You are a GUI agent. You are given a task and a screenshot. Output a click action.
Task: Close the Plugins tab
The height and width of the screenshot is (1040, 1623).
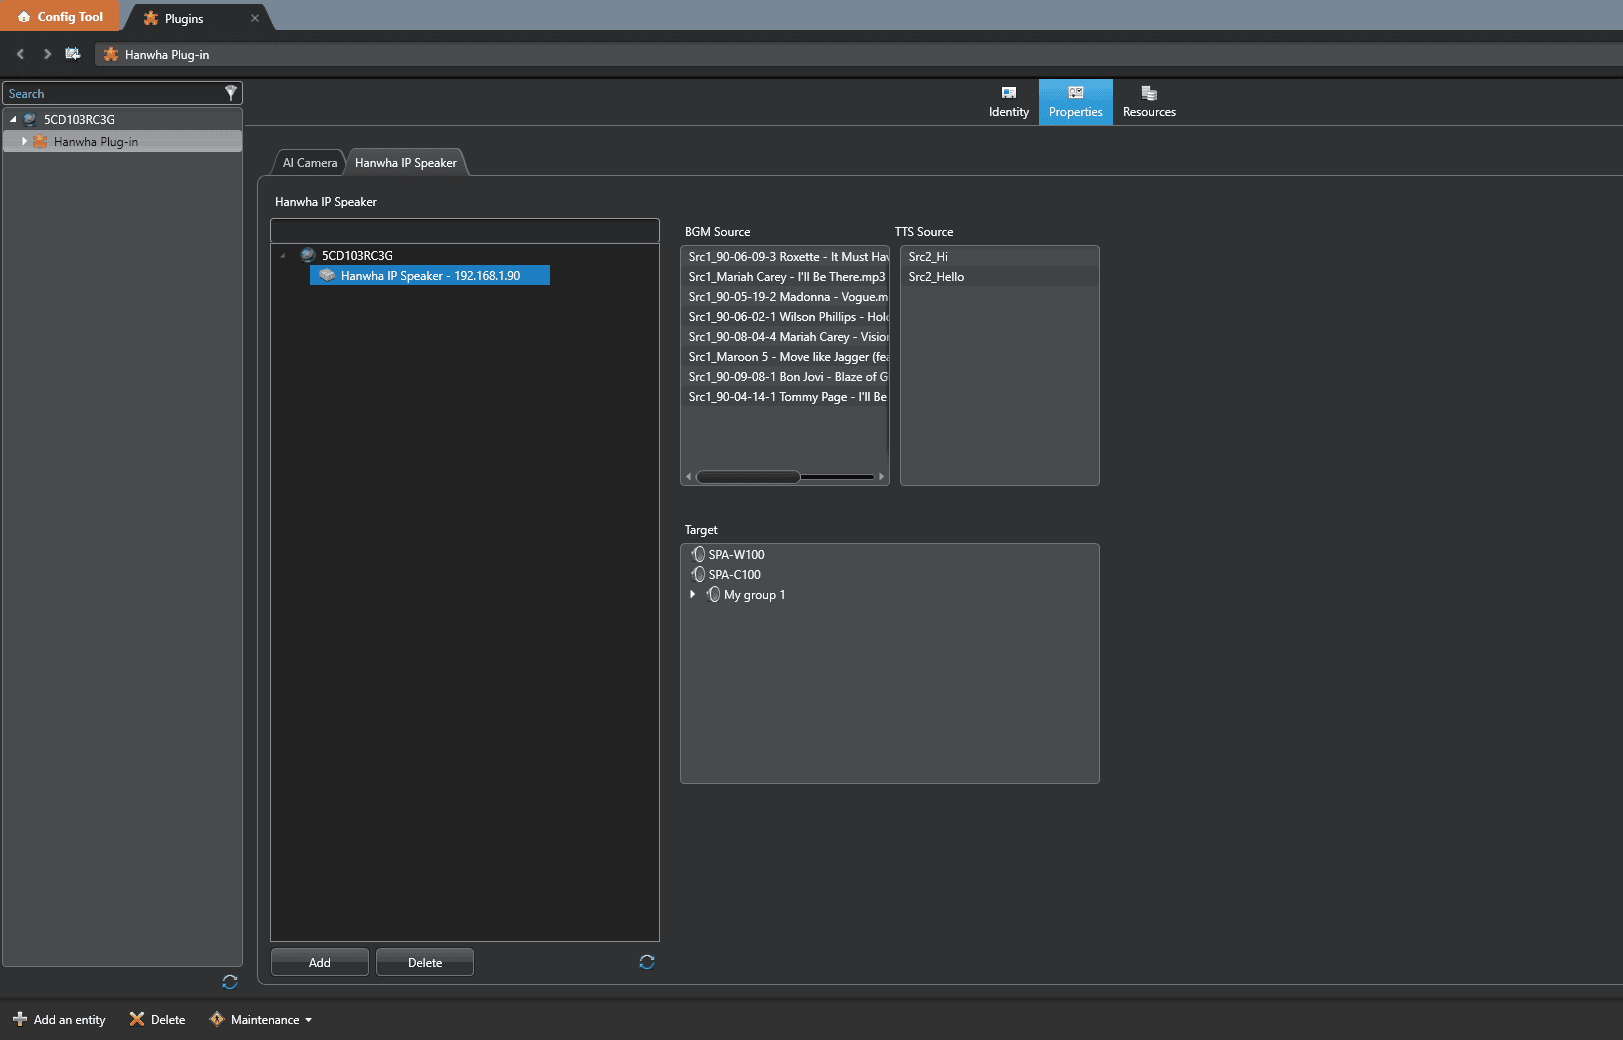coord(255,18)
